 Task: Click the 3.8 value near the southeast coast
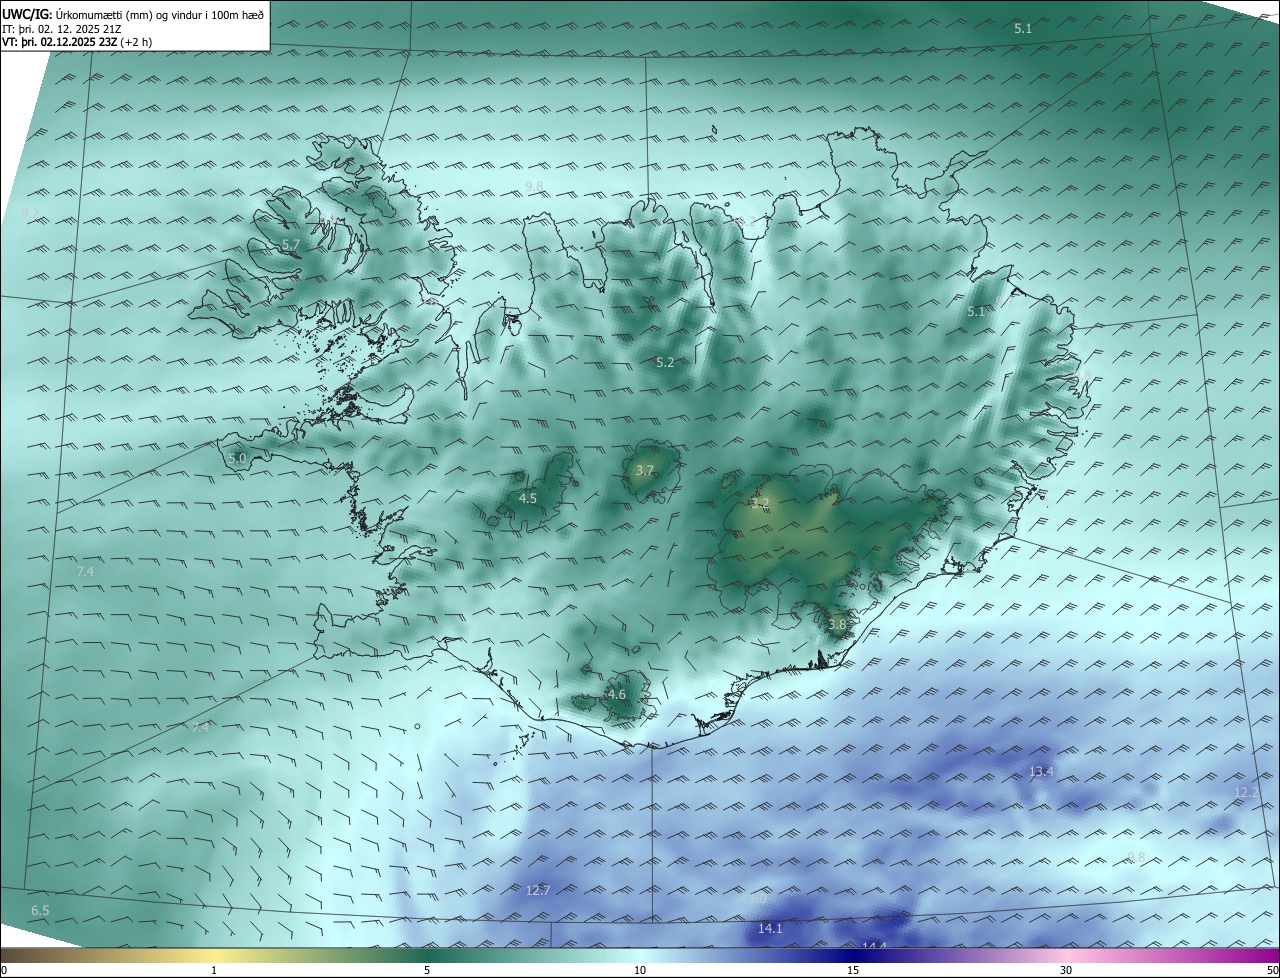[837, 624]
